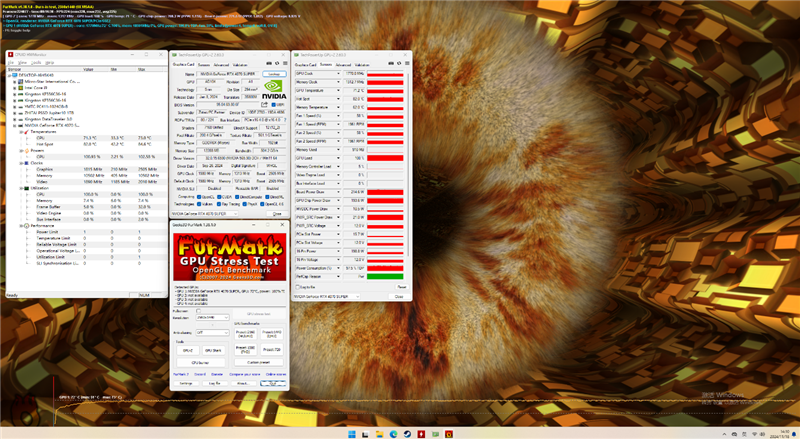Open File Explorer from the taskbar

point(379,434)
